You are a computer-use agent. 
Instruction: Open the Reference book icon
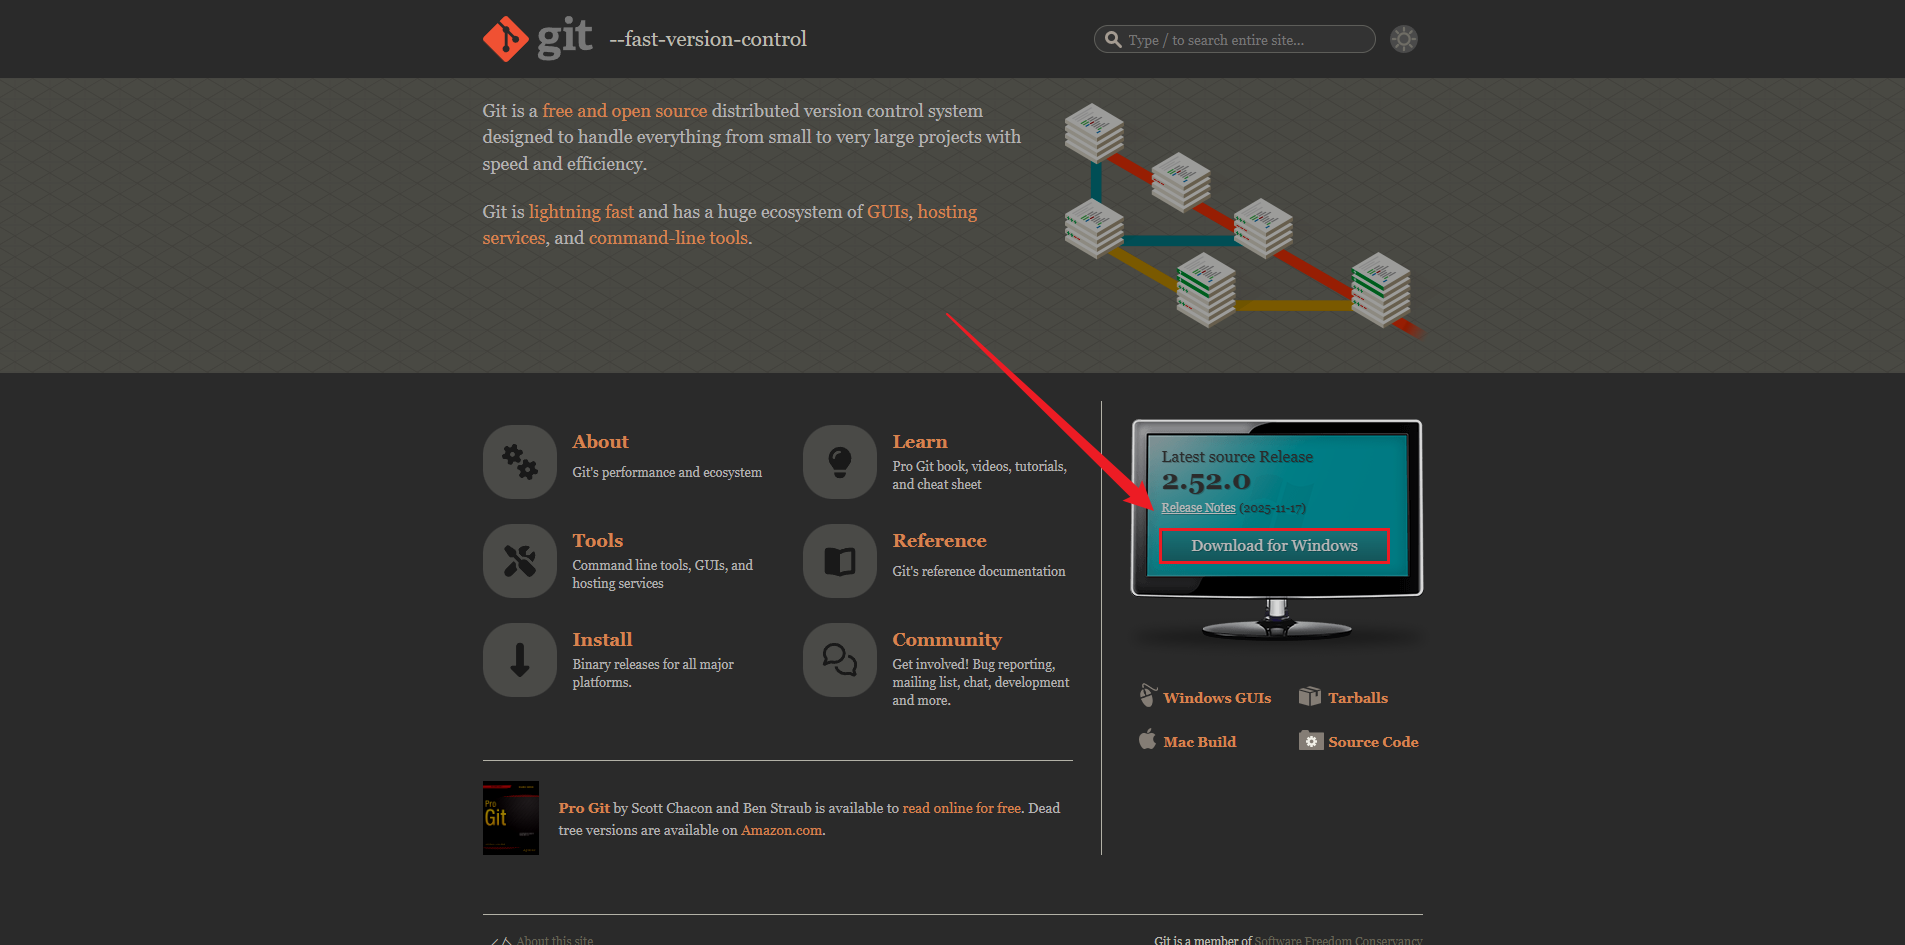tap(840, 561)
